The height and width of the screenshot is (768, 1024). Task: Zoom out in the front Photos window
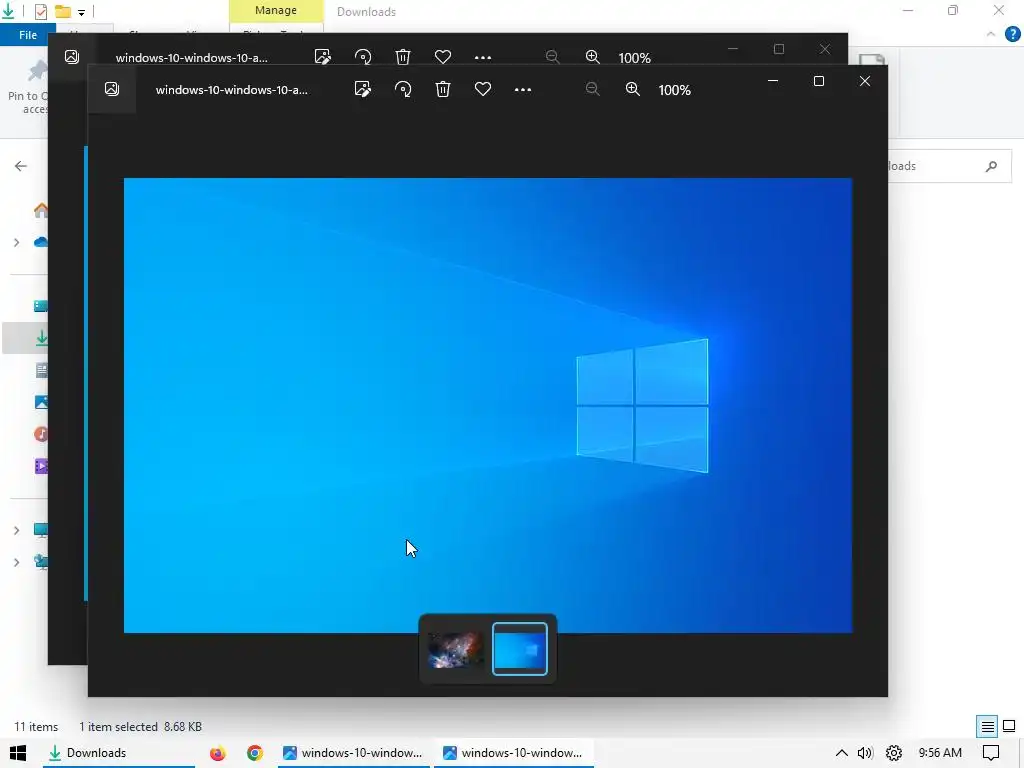(x=592, y=89)
